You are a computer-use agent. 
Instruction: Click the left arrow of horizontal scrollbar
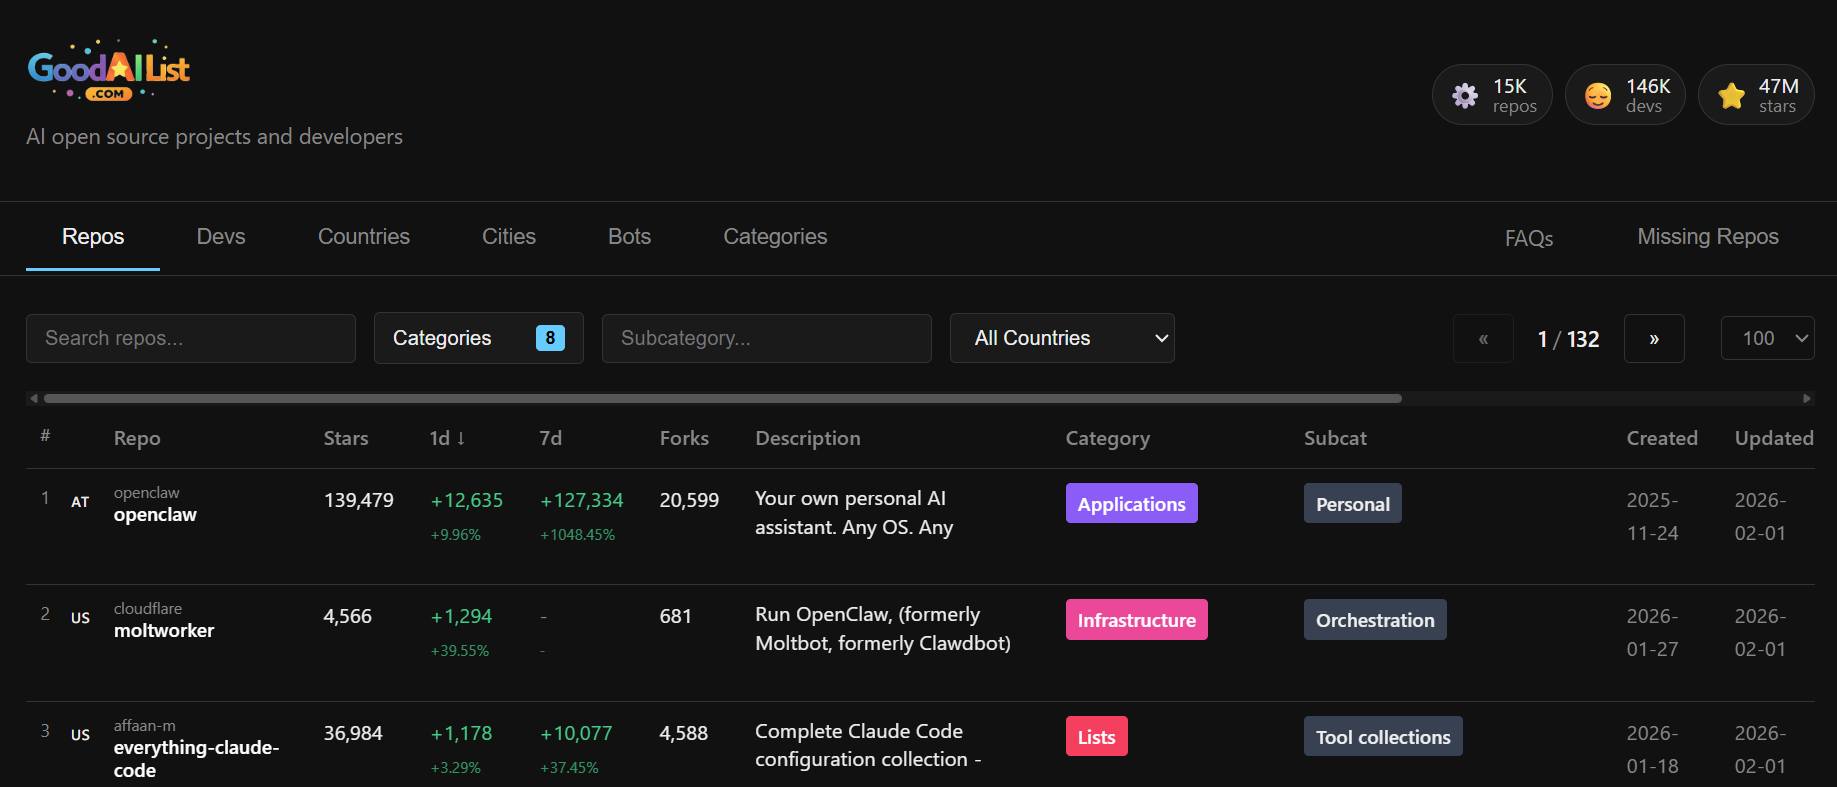(34, 398)
